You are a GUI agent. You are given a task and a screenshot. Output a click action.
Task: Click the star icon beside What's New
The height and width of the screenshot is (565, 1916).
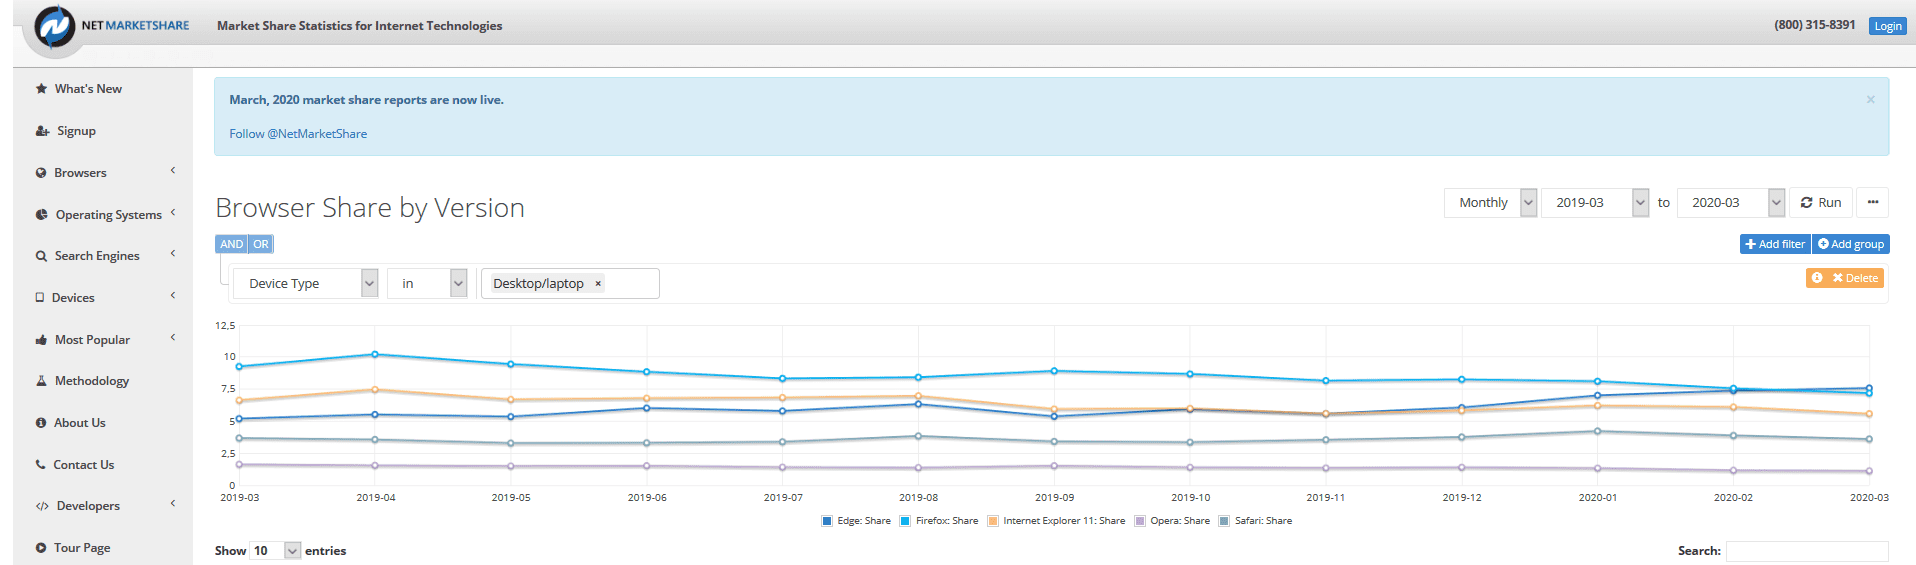click(x=41, y=89)
